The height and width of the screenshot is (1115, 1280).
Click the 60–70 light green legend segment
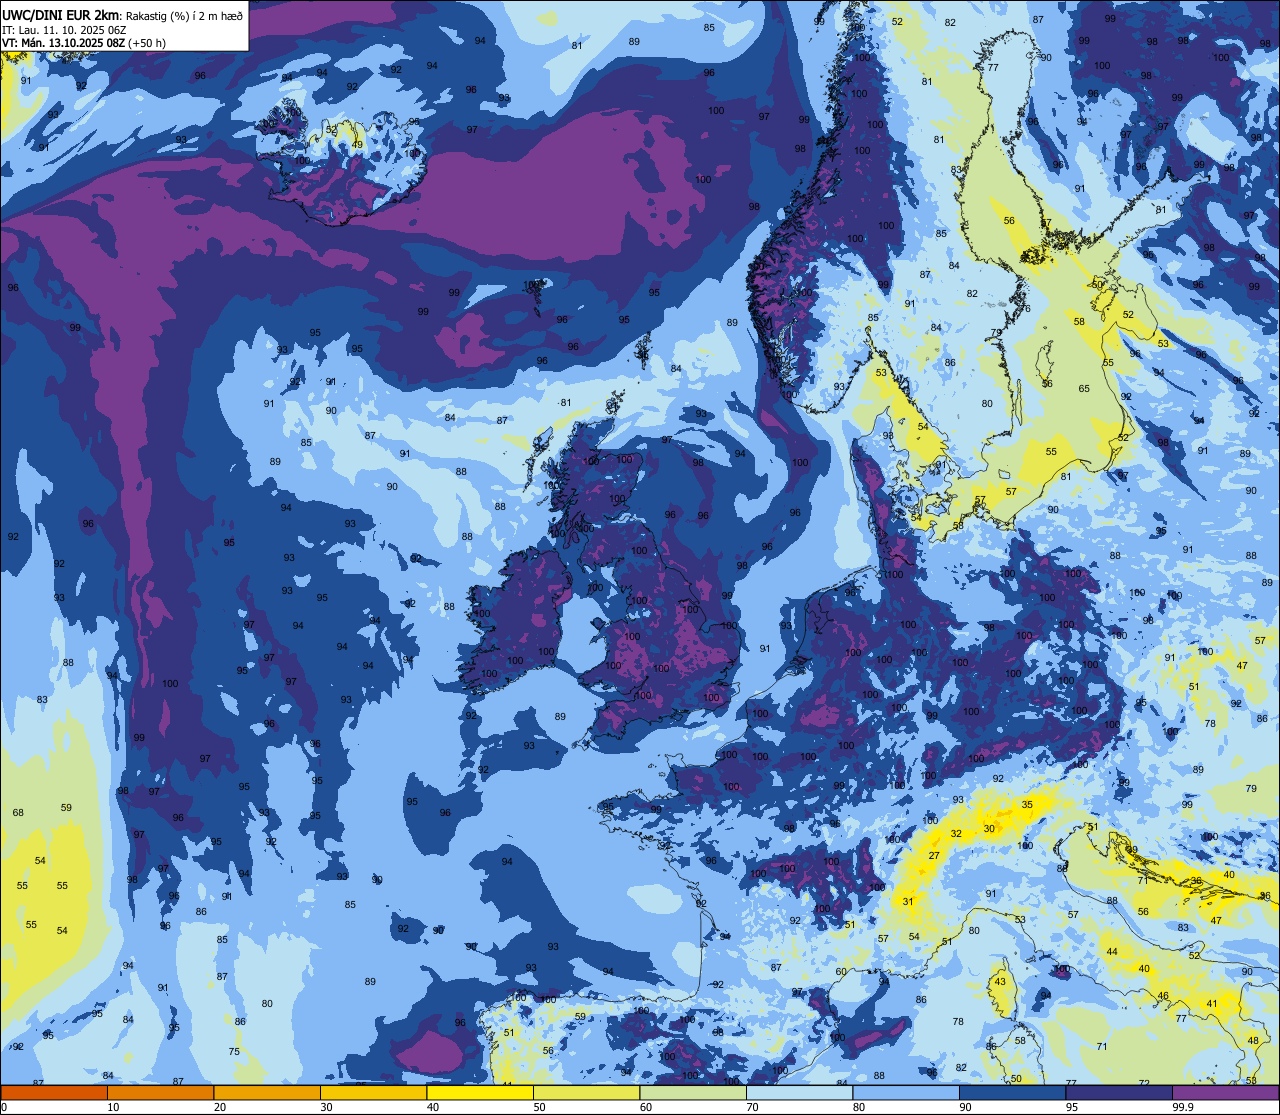(693, 1092)
